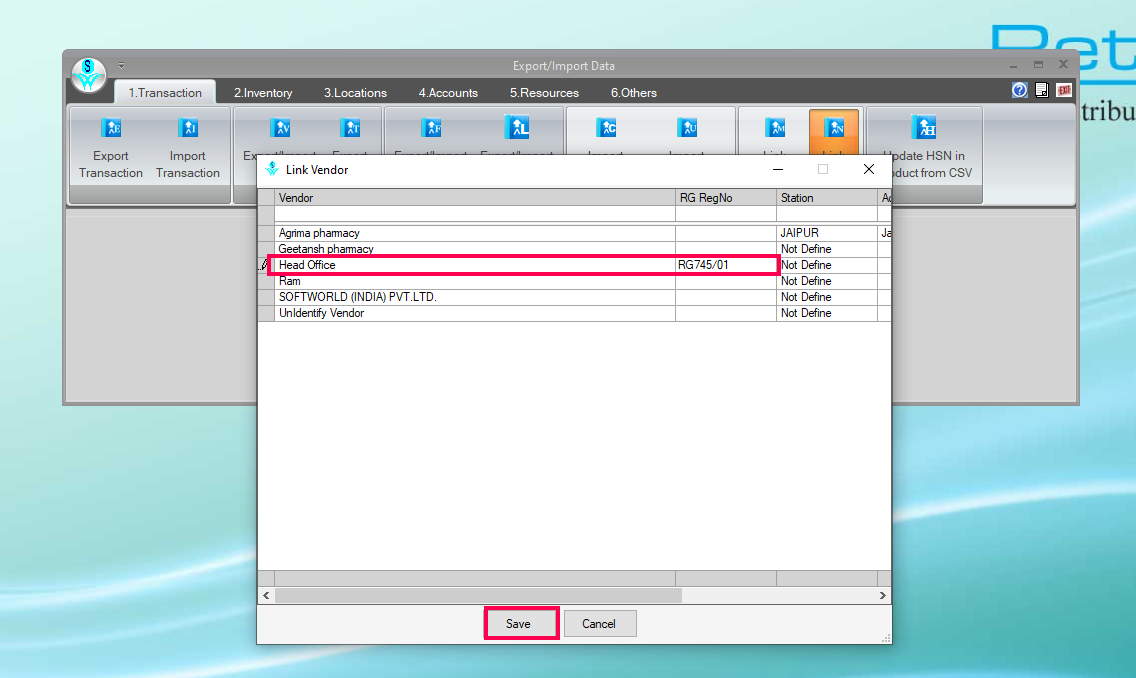1136x678 pixels.
Task: Click the vendor grid horizontal scrollbar thumb
Action: [x=478, y=595]
